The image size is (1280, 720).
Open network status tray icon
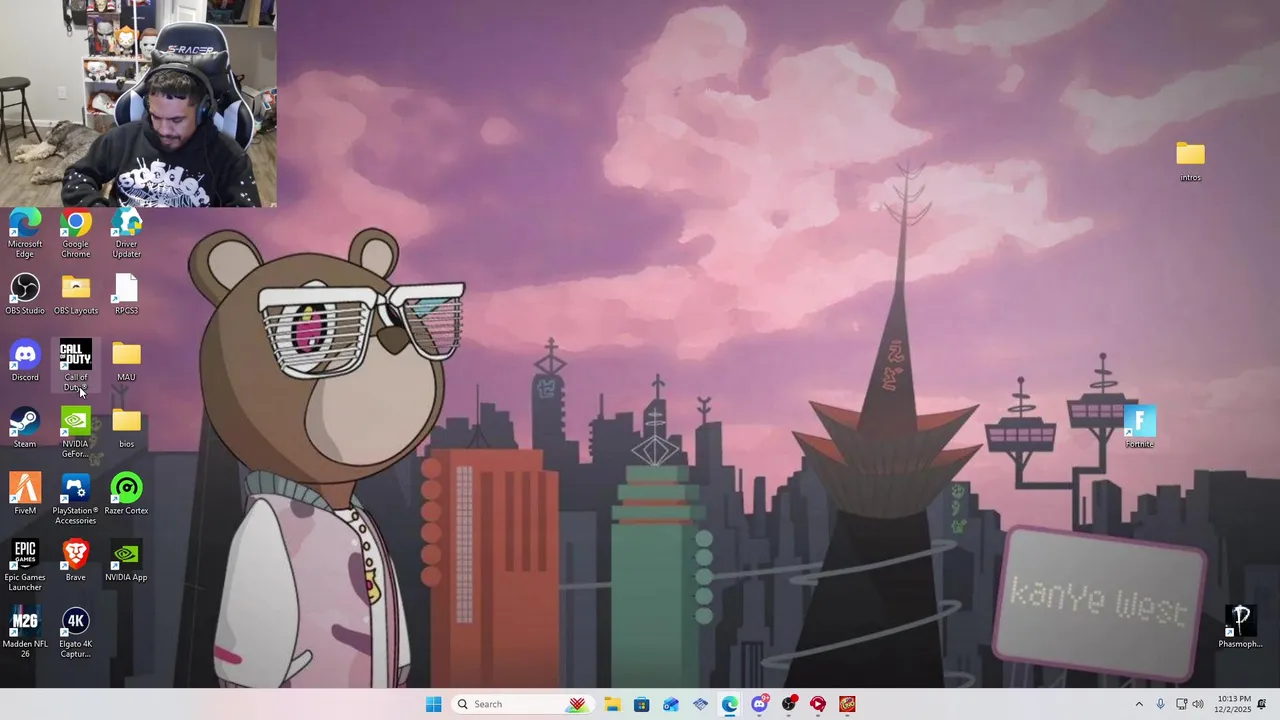click(x=1181, y=704)
